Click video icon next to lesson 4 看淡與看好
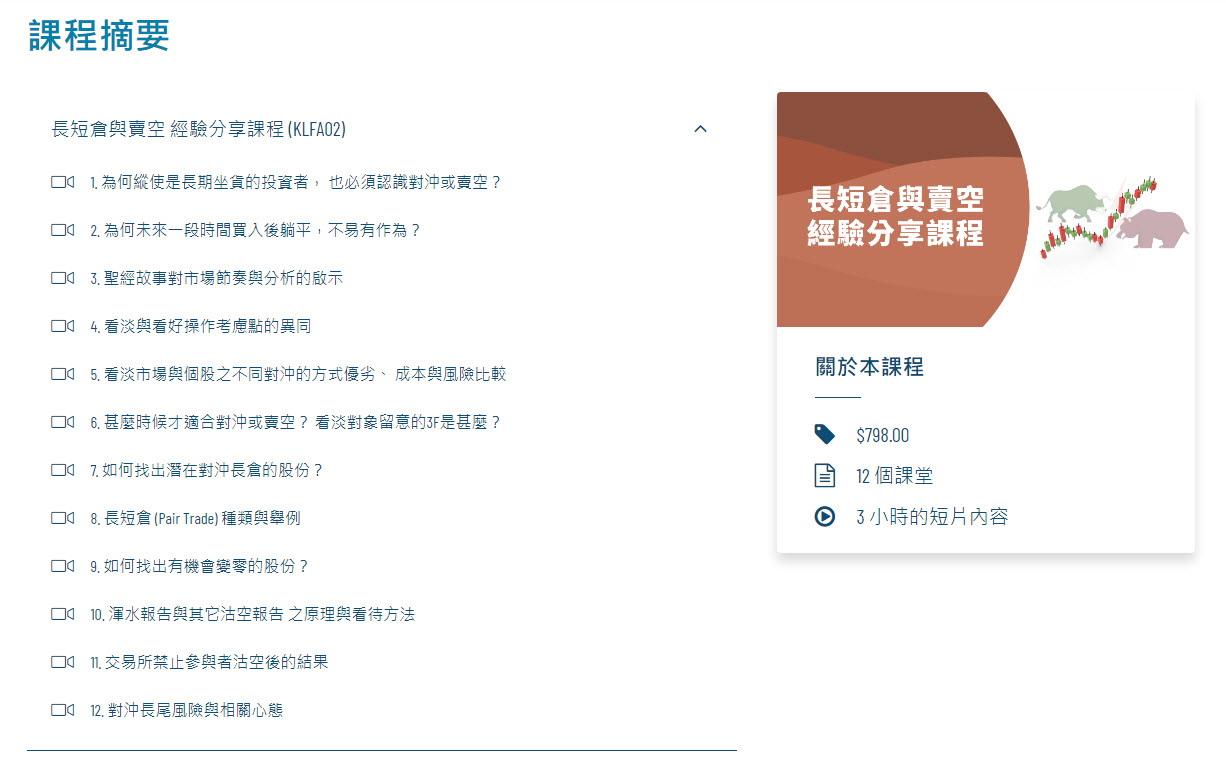This screenshot has width=1226, height=764. [62, 326]
